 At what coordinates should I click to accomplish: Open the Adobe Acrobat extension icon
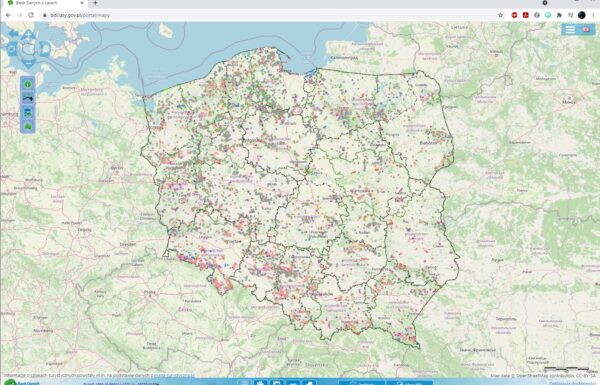coord(525,15)
